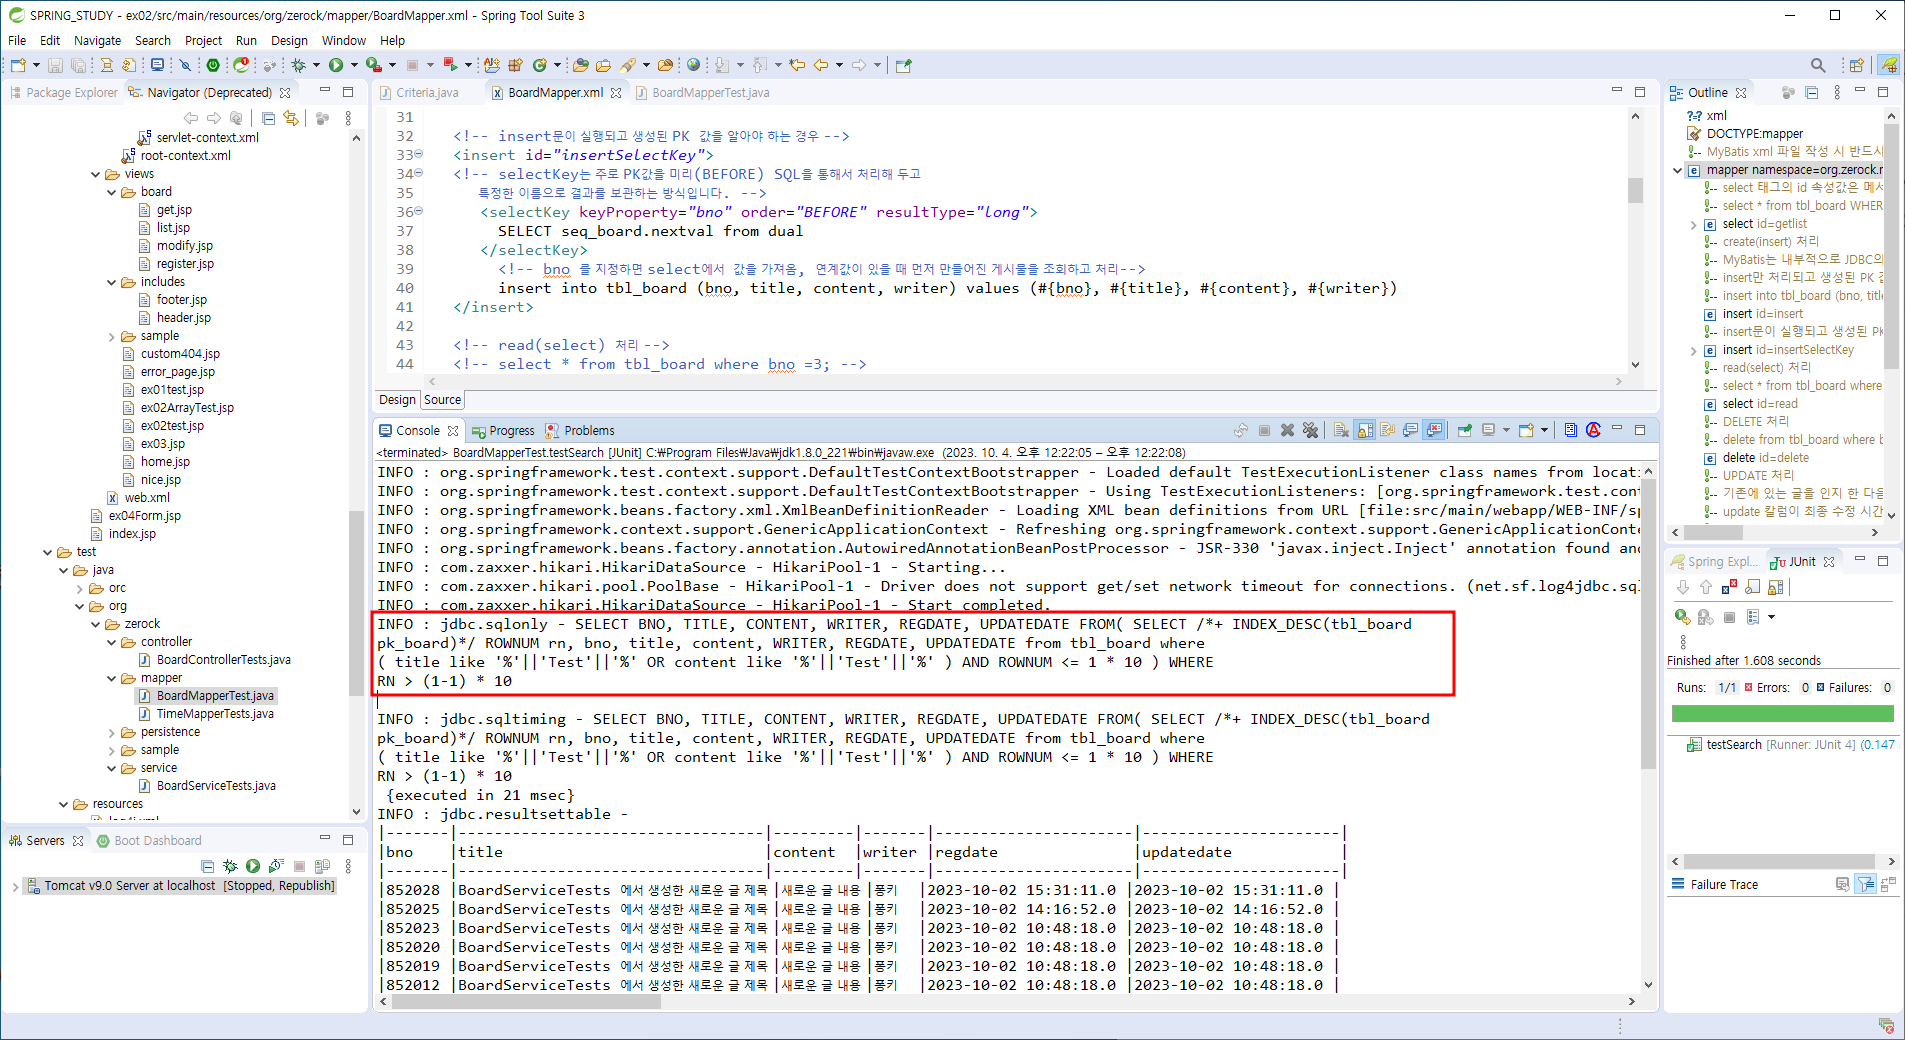Toggle Show Console When Standard Error Changes
This screenshot has width=1905, height=1040.
(x=1434, y=430)
